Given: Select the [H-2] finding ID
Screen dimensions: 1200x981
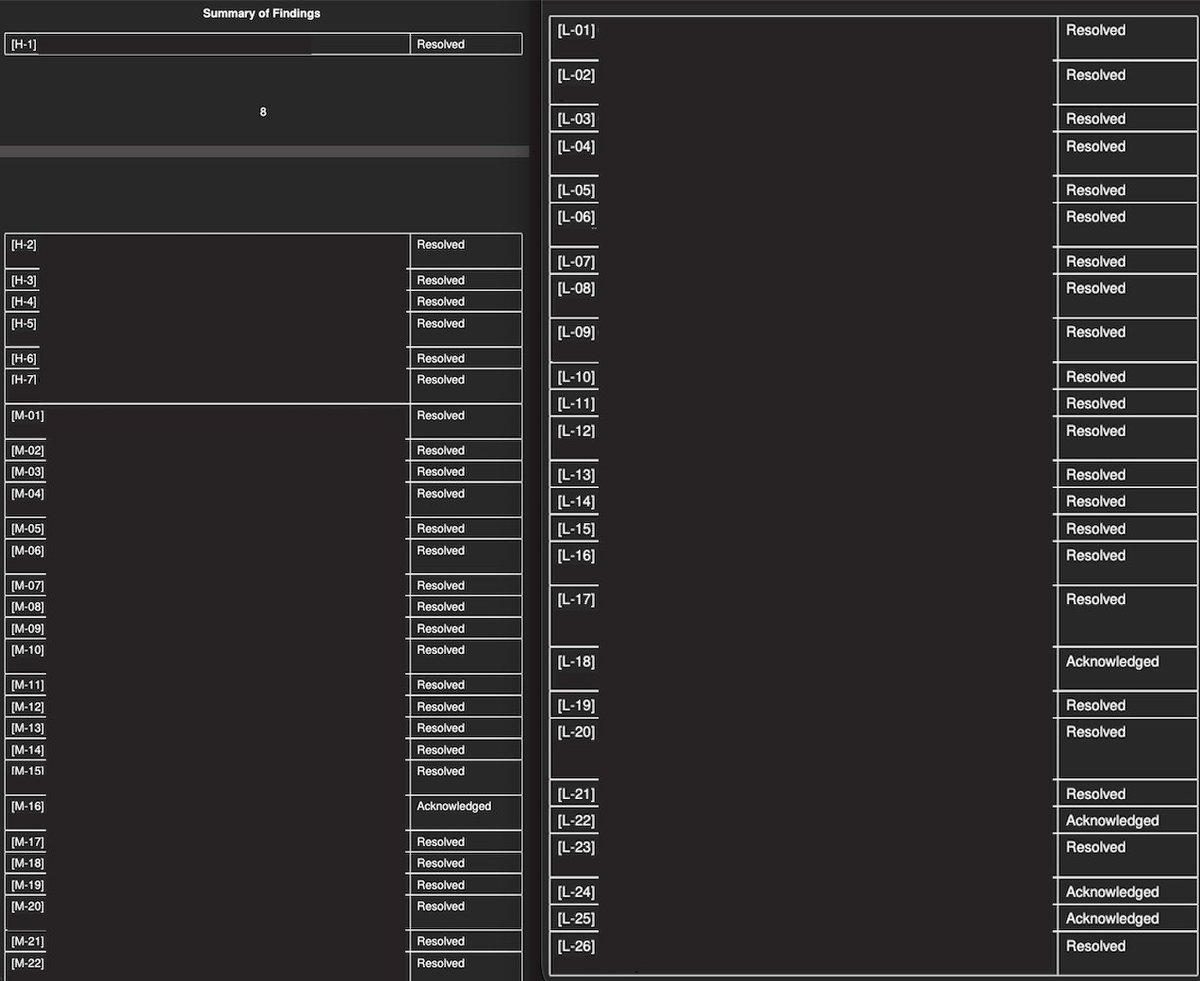Looking at the screenshot, I should [24, 245].
